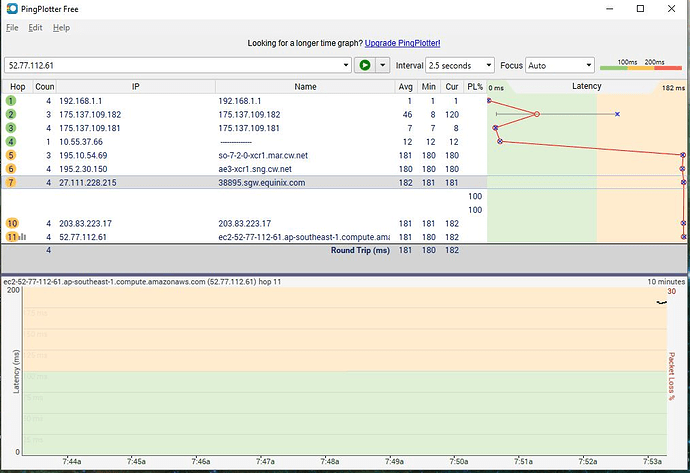Click the green start trace play button
The height and width of the screenshot is (473, 690).
pyautogui.click(x=365, y=65)
